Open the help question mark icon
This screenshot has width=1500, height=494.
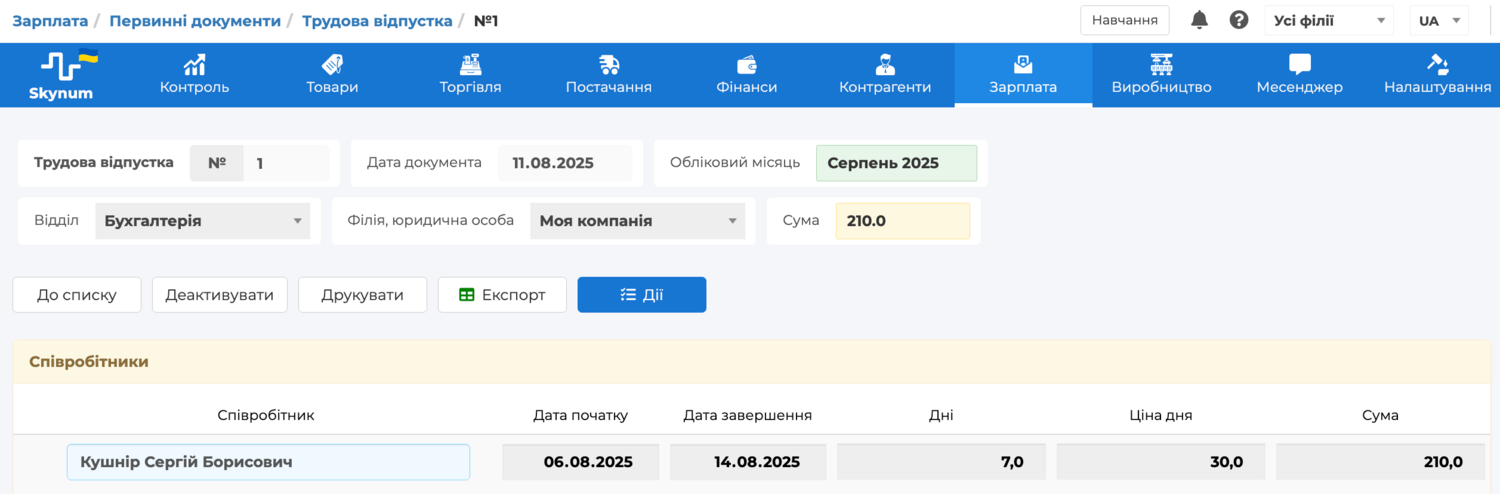point(1239,20)
